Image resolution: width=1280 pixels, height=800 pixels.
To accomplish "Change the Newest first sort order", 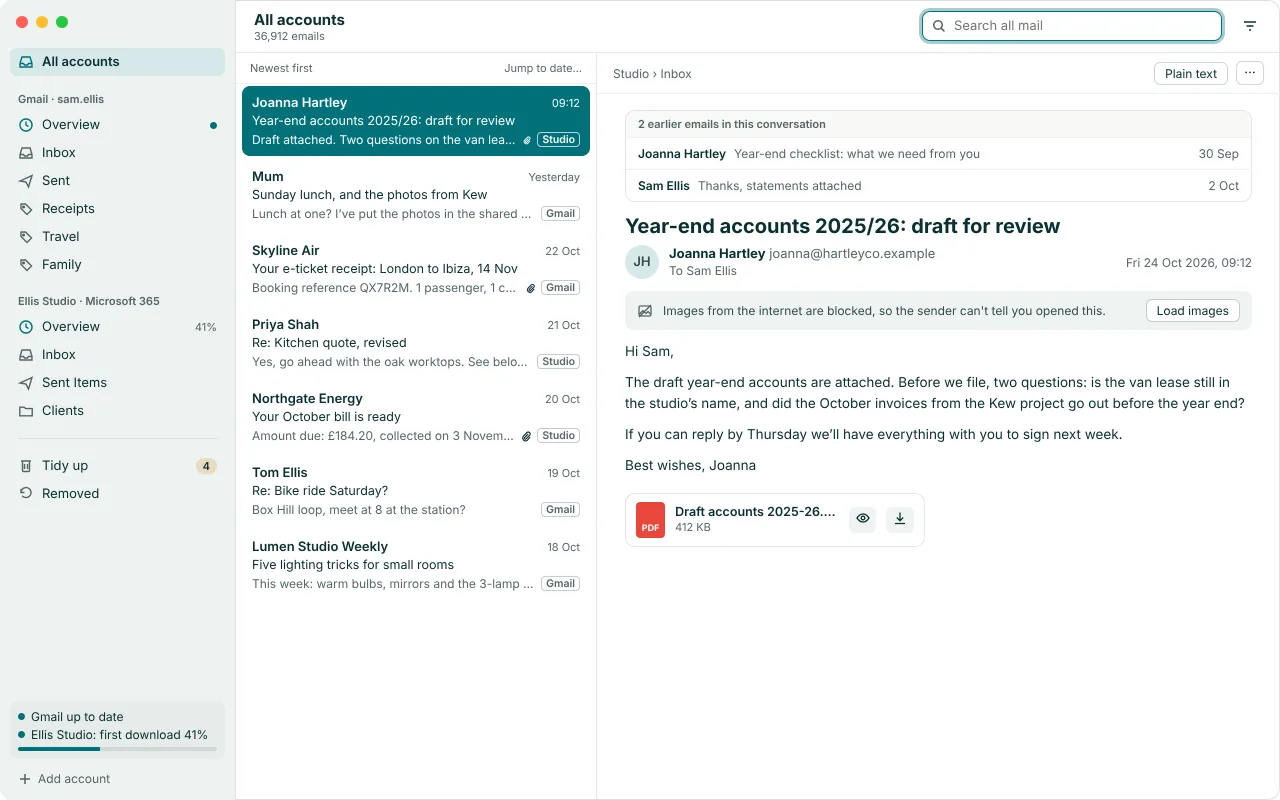I will point(281,68).
